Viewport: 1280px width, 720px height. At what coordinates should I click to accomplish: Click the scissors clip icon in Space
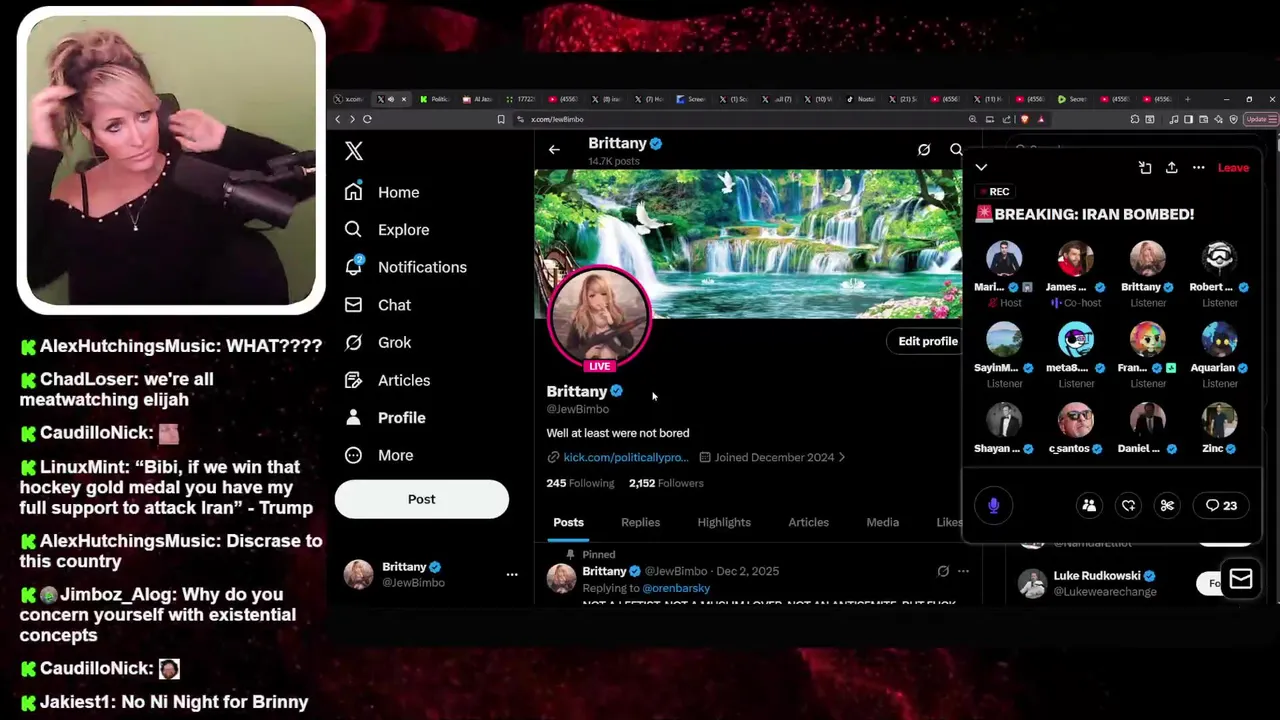1167,506
